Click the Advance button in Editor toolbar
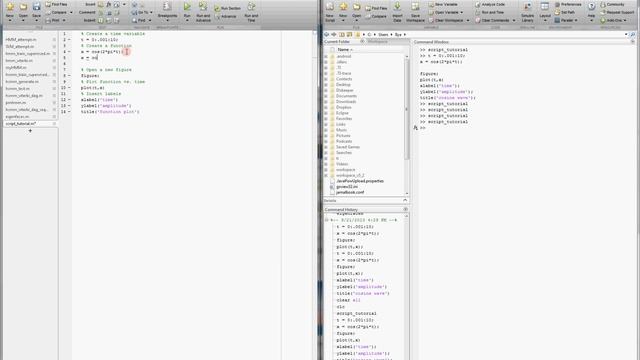The image size is (640, 360). 225,16
